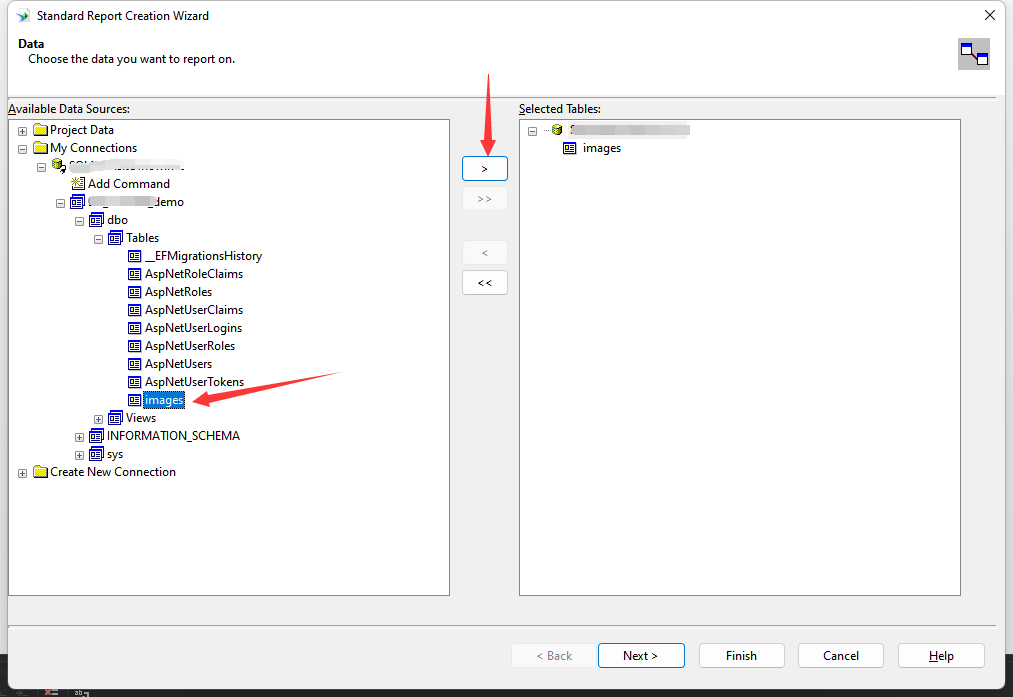The image size is (1013, 697).
Task: Select the AspNetUsers table icon
Action: coord(135,363)
